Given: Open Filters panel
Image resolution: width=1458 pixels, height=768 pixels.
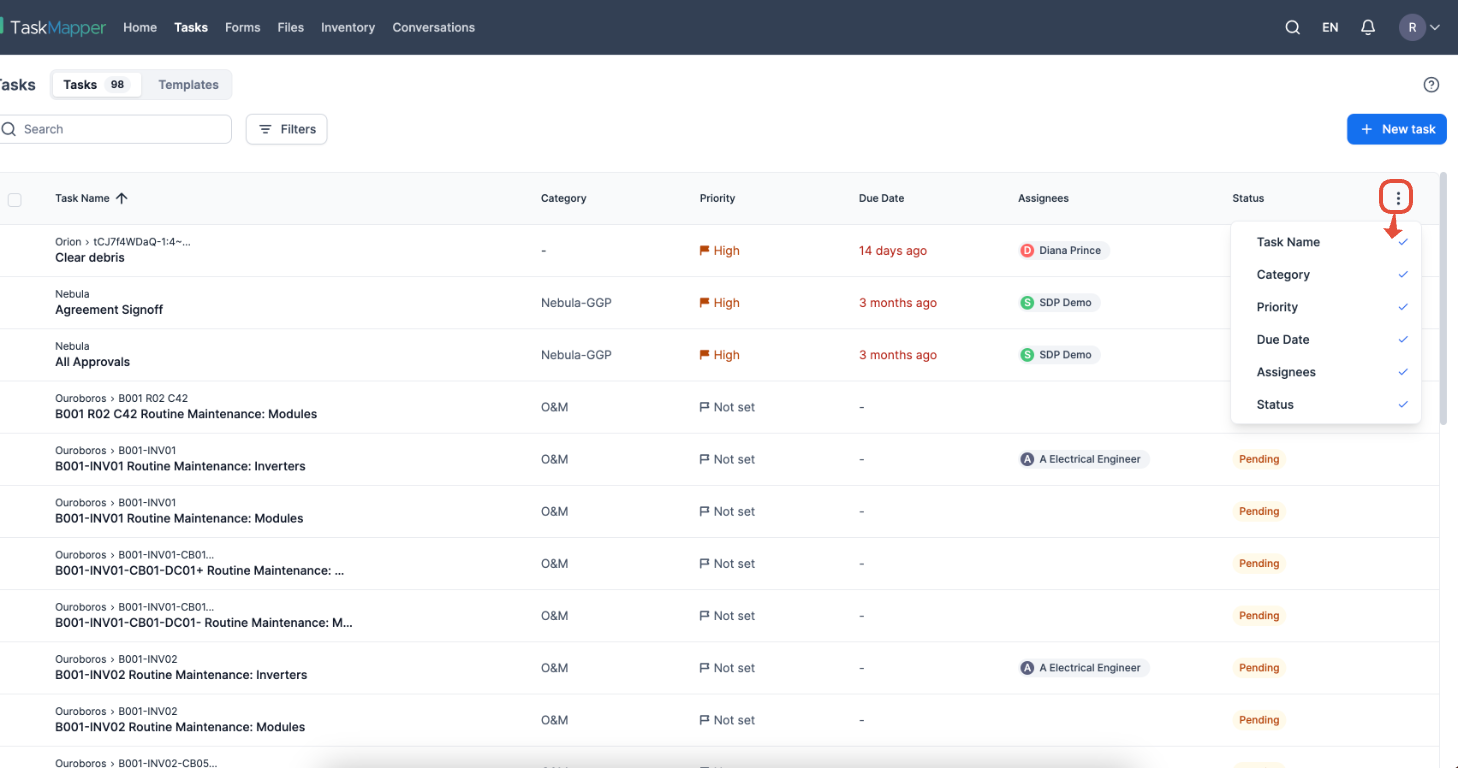Looking at the screenshot, I should 286,129.
